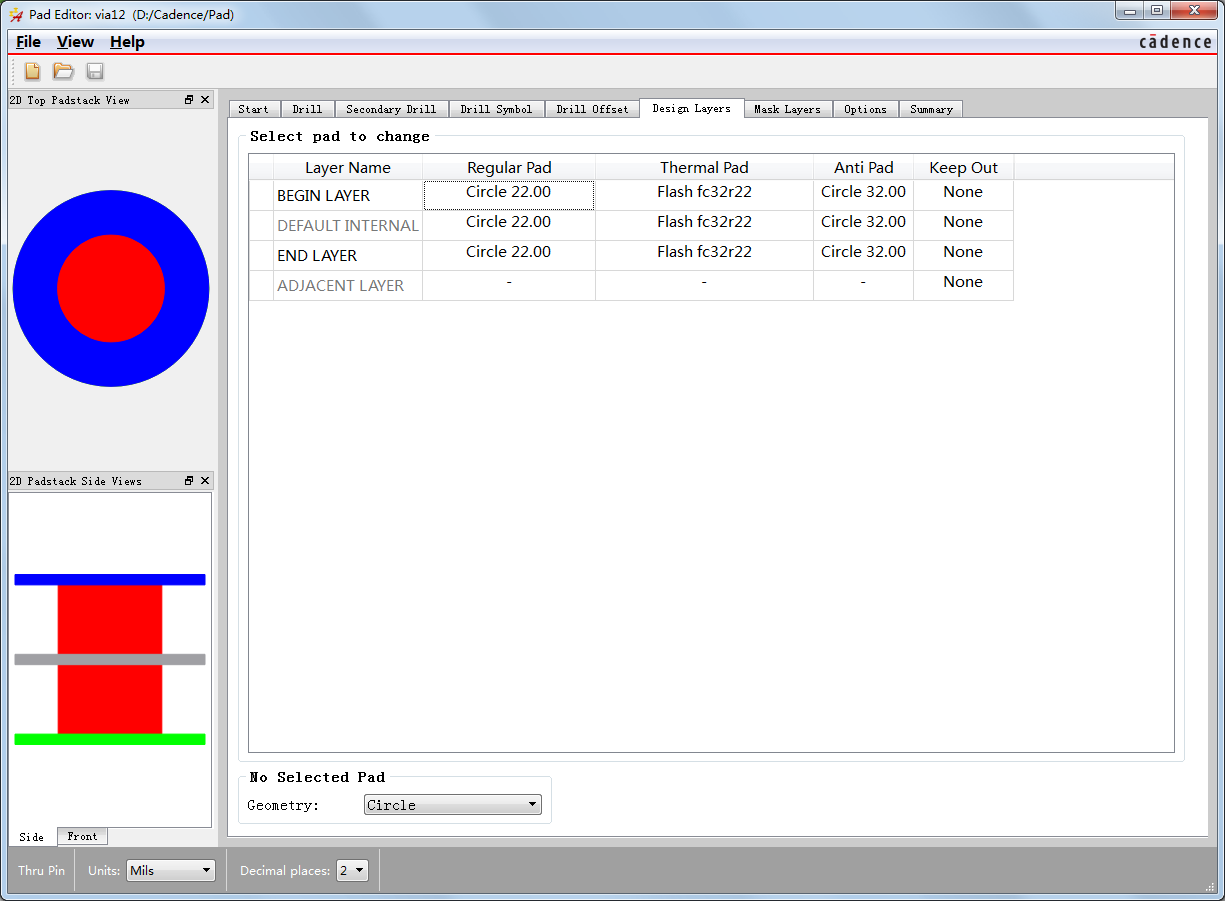This screenshot has height=901, width=1225.
Task: Close the 2D Padstack Side Views panel
Action: click(205, 481)
